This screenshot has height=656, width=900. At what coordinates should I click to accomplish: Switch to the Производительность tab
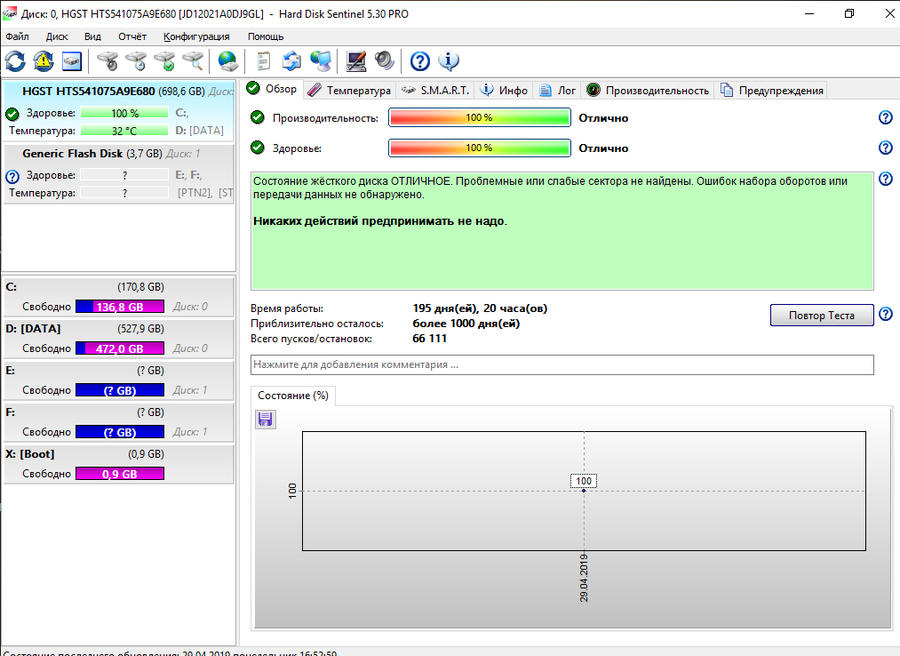[648, 90]
